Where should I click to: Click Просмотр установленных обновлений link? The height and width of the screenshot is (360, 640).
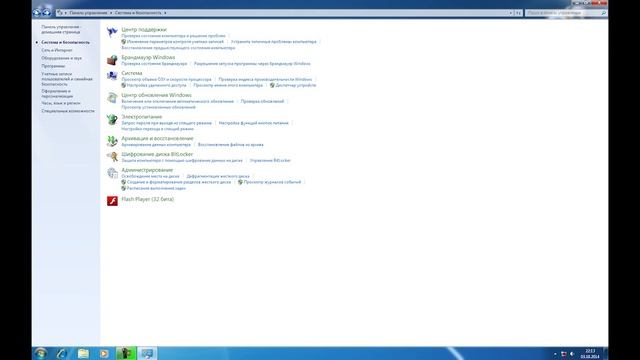click(x=158, y=107)
